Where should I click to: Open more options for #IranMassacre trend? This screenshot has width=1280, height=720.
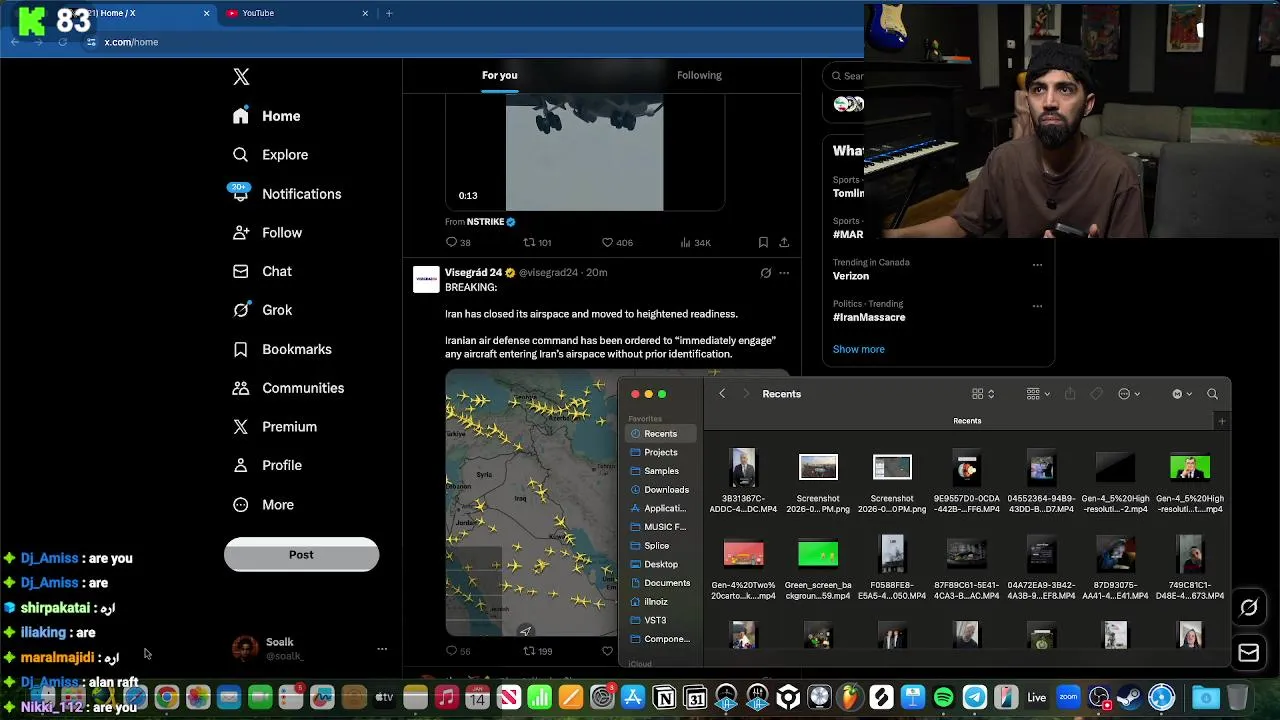[1037, 306]
